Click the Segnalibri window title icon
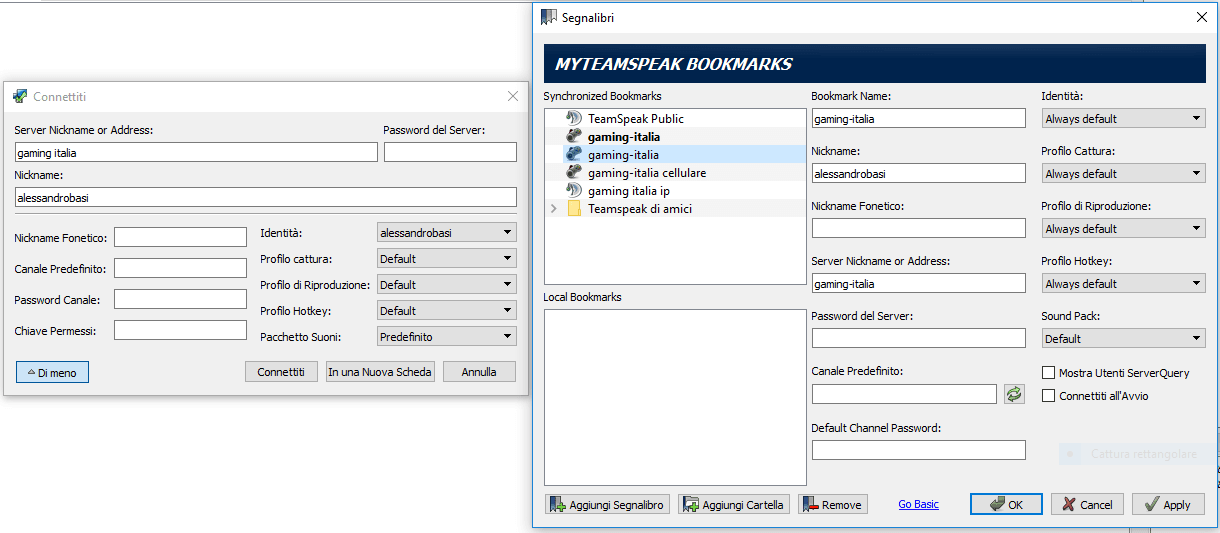The height and width of the screenshot is (533, 1220). (548, 17)
